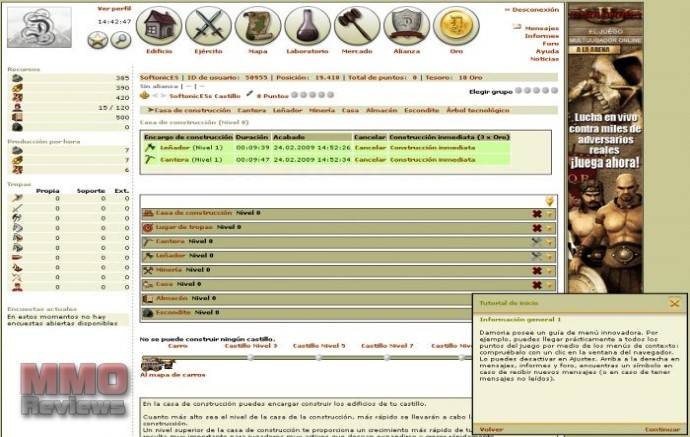The height and width of the screenshot is (437, 690).
Task: Open the Laboratorio flask icon
Action: click(307, 26)
